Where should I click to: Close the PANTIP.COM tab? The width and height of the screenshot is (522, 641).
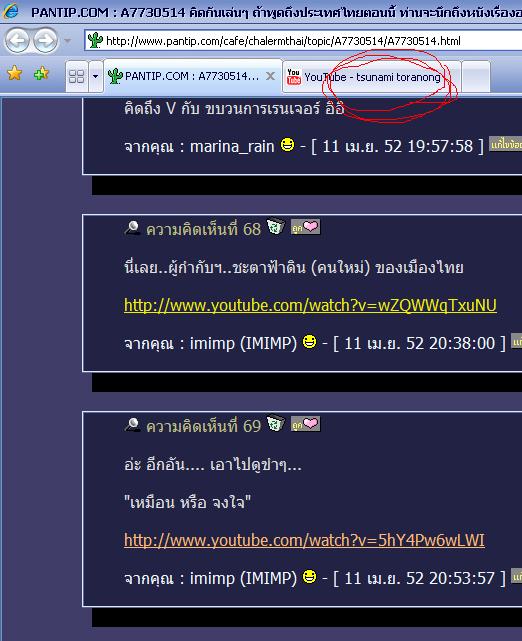coord(270,76)
